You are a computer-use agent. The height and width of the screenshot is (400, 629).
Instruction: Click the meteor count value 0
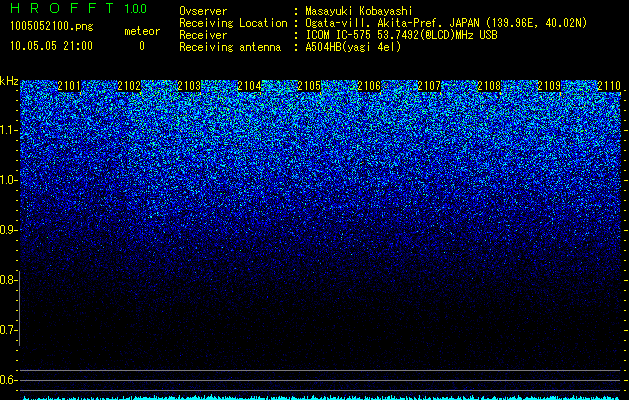coord(142,46)
